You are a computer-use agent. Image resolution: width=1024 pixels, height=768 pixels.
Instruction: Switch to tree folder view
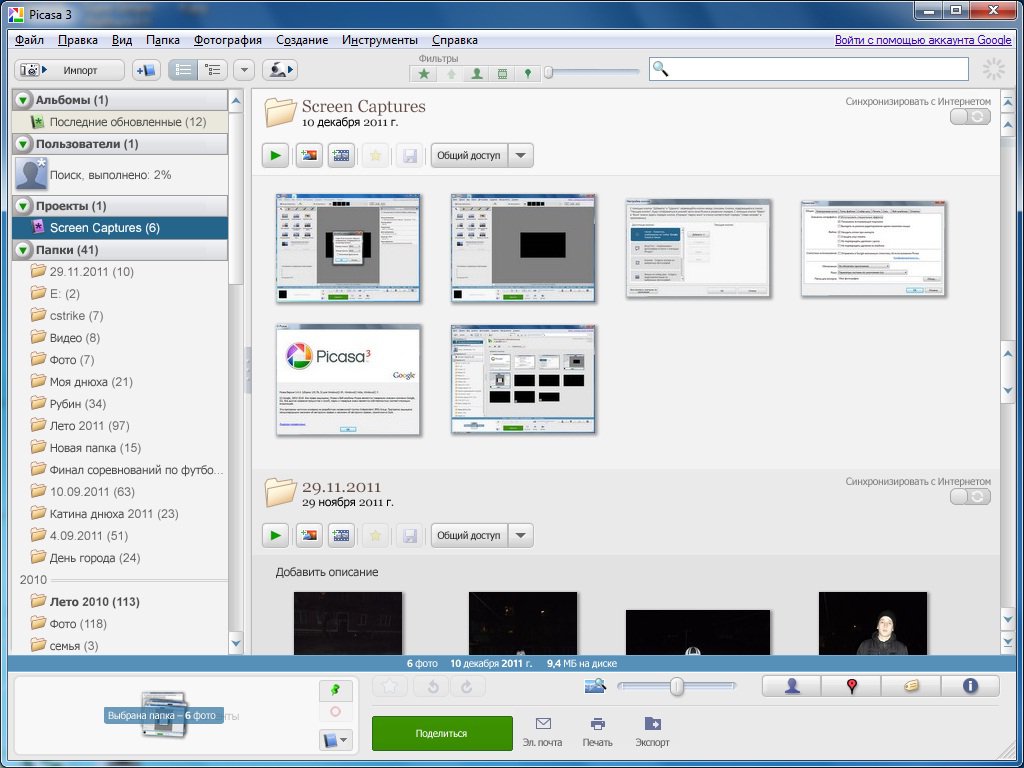click(212, 70)
